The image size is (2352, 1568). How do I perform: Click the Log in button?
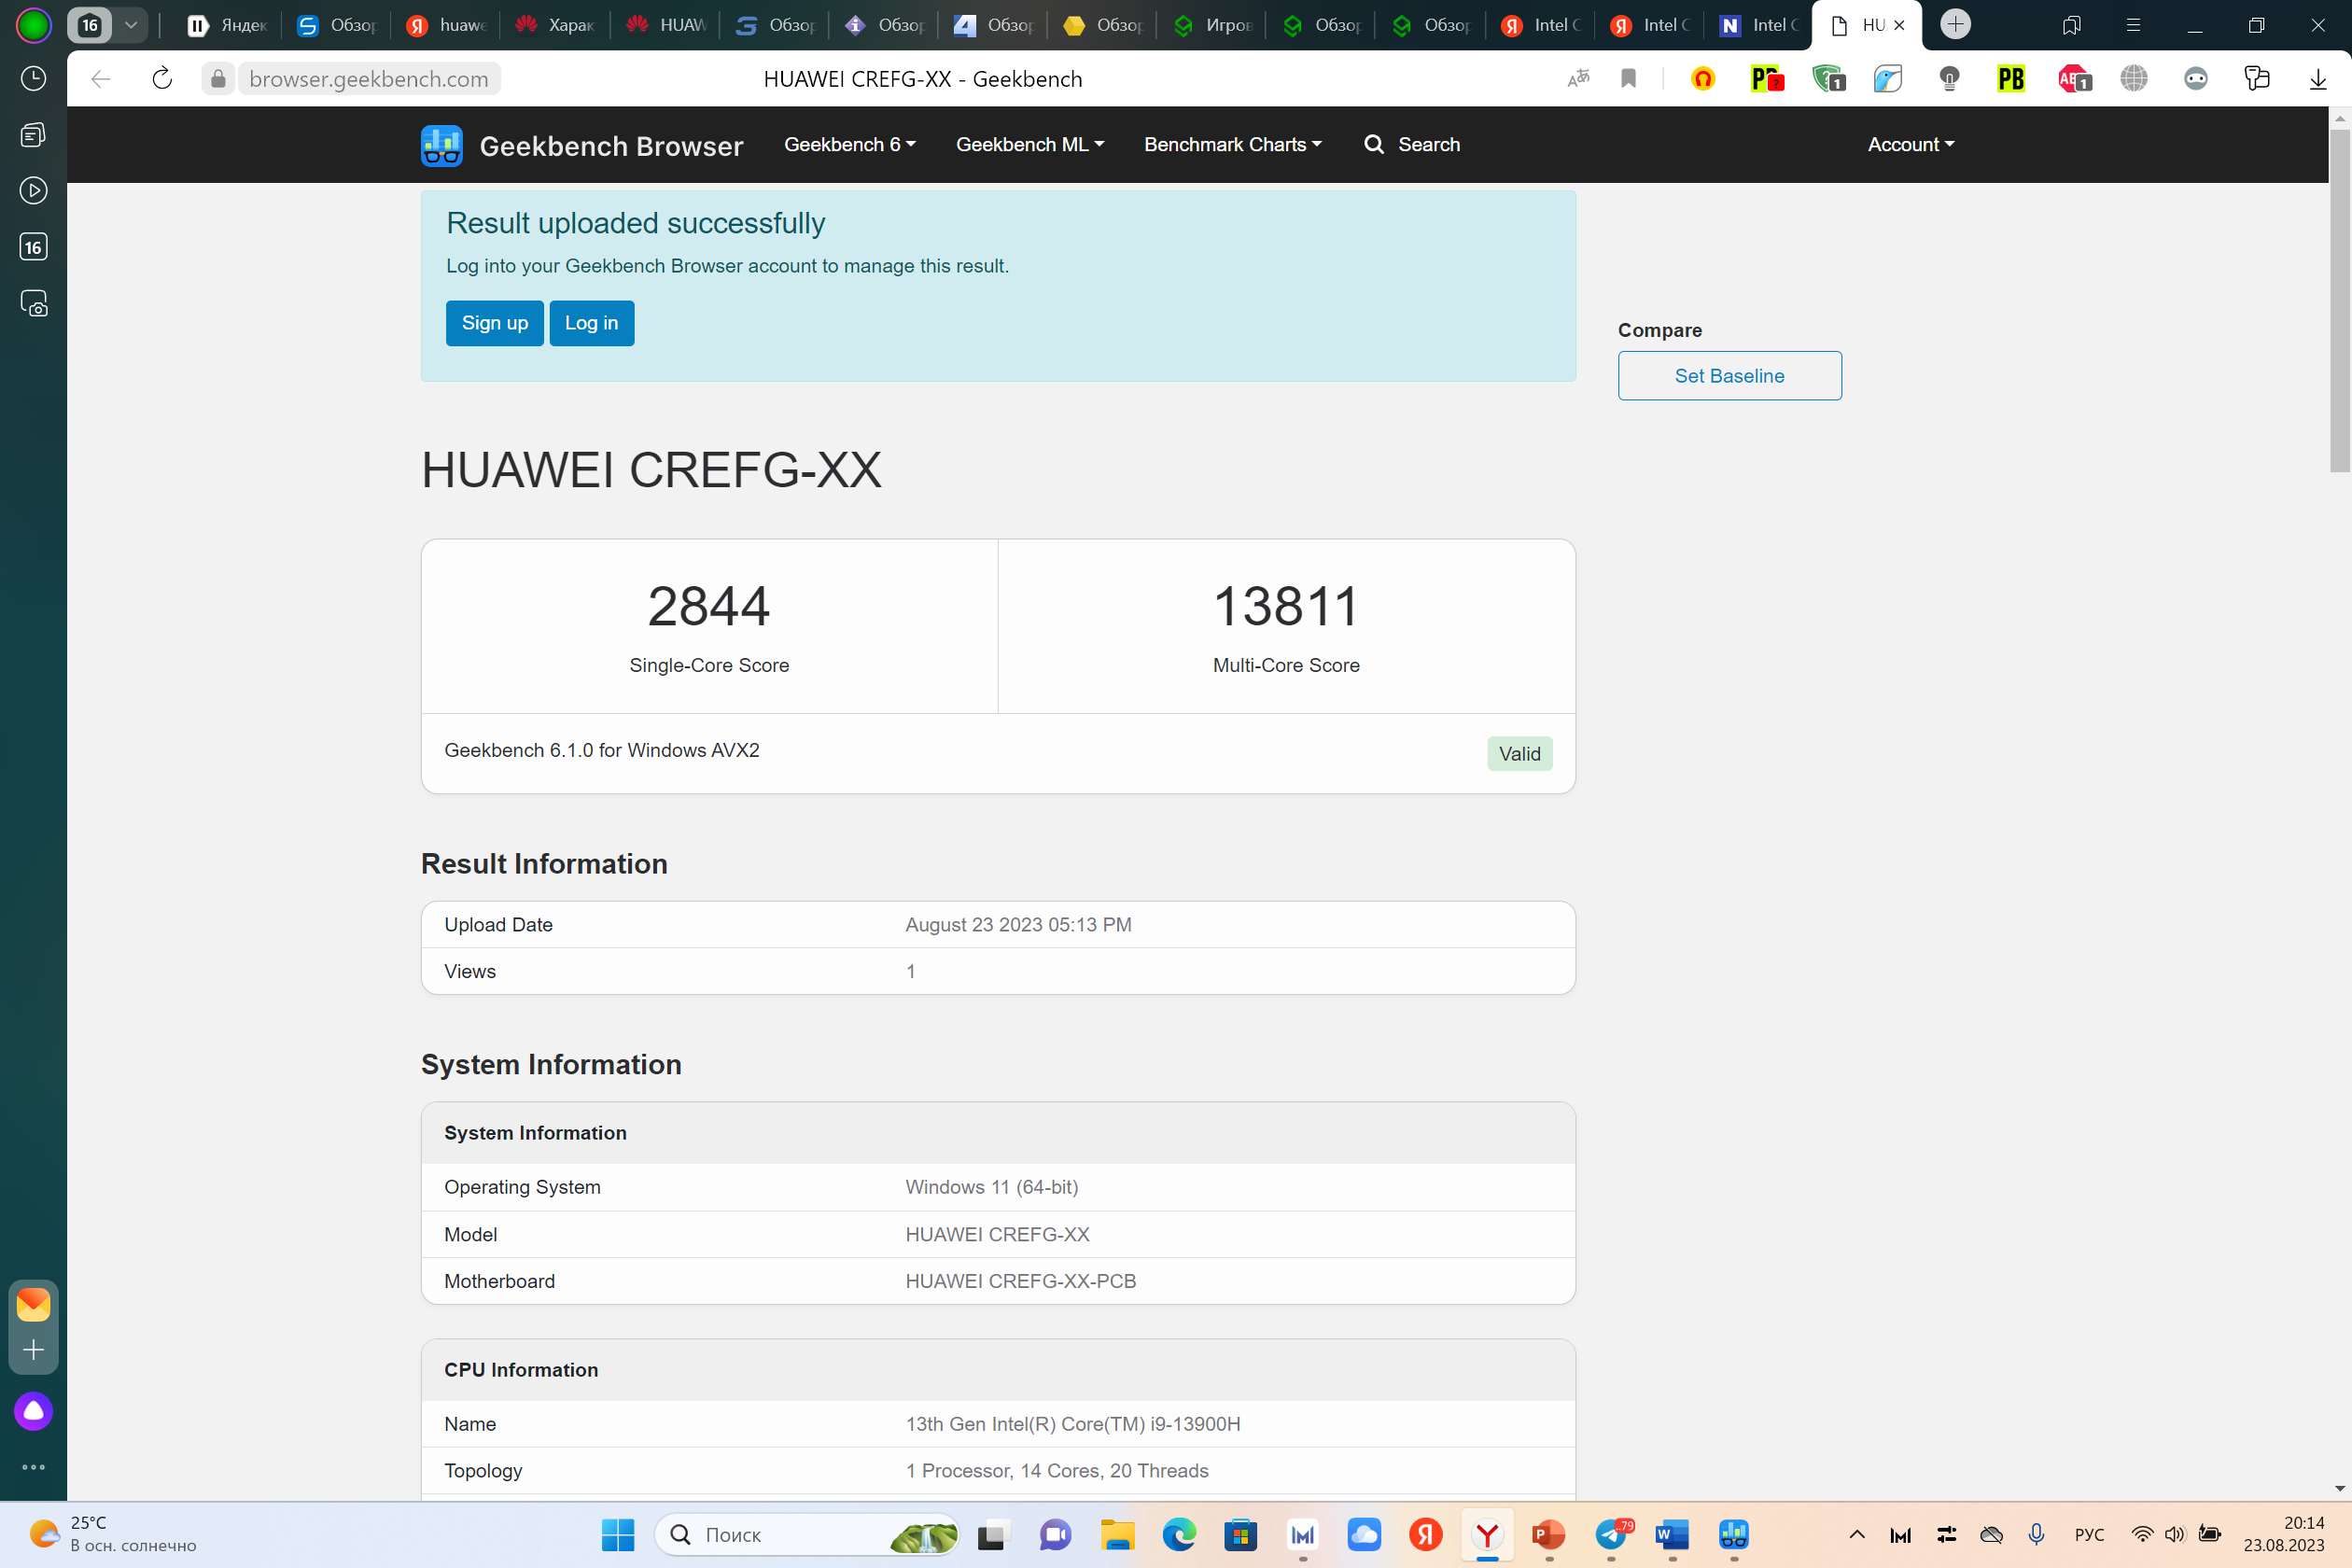click(x=591, y=323)
